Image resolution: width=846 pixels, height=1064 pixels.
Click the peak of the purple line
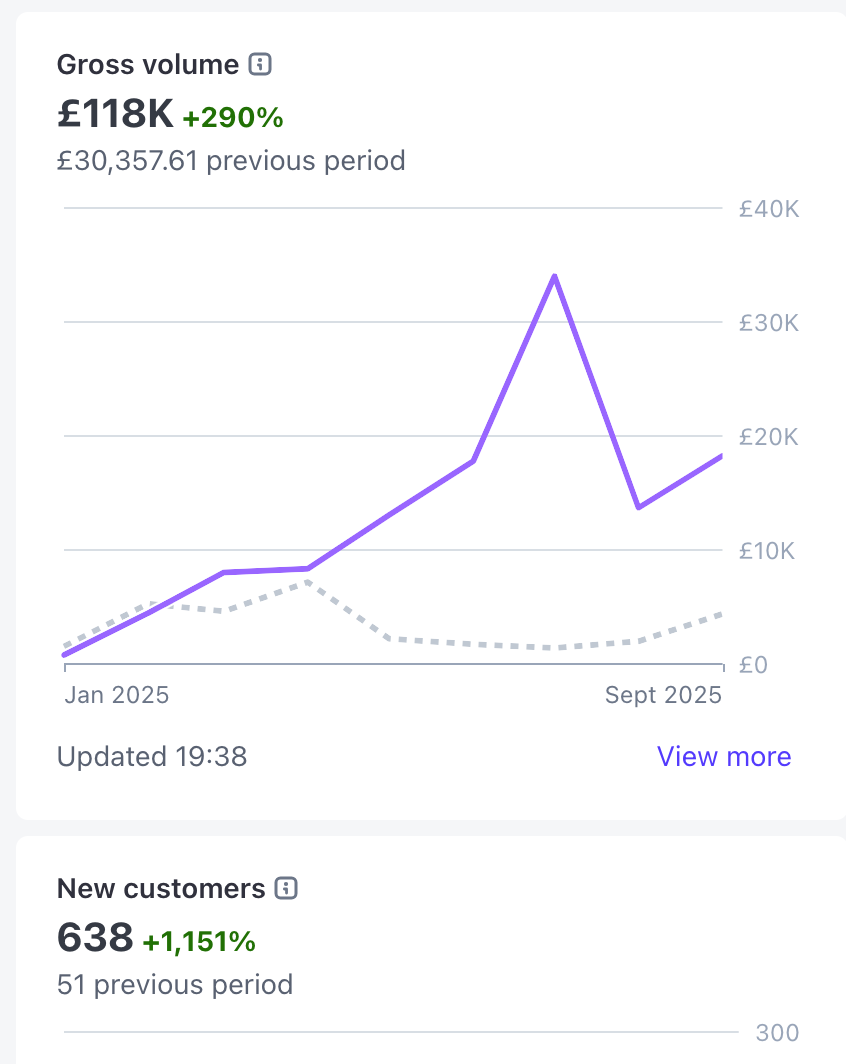pyautogui.click(x=554, y=276)
